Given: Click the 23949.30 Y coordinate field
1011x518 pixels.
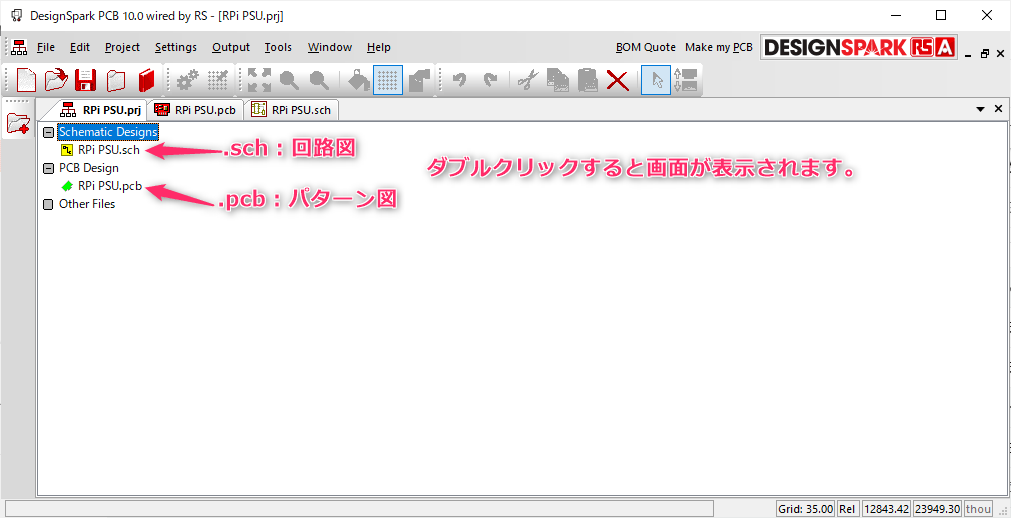Looking at the screenshot, I should (937, 508).
